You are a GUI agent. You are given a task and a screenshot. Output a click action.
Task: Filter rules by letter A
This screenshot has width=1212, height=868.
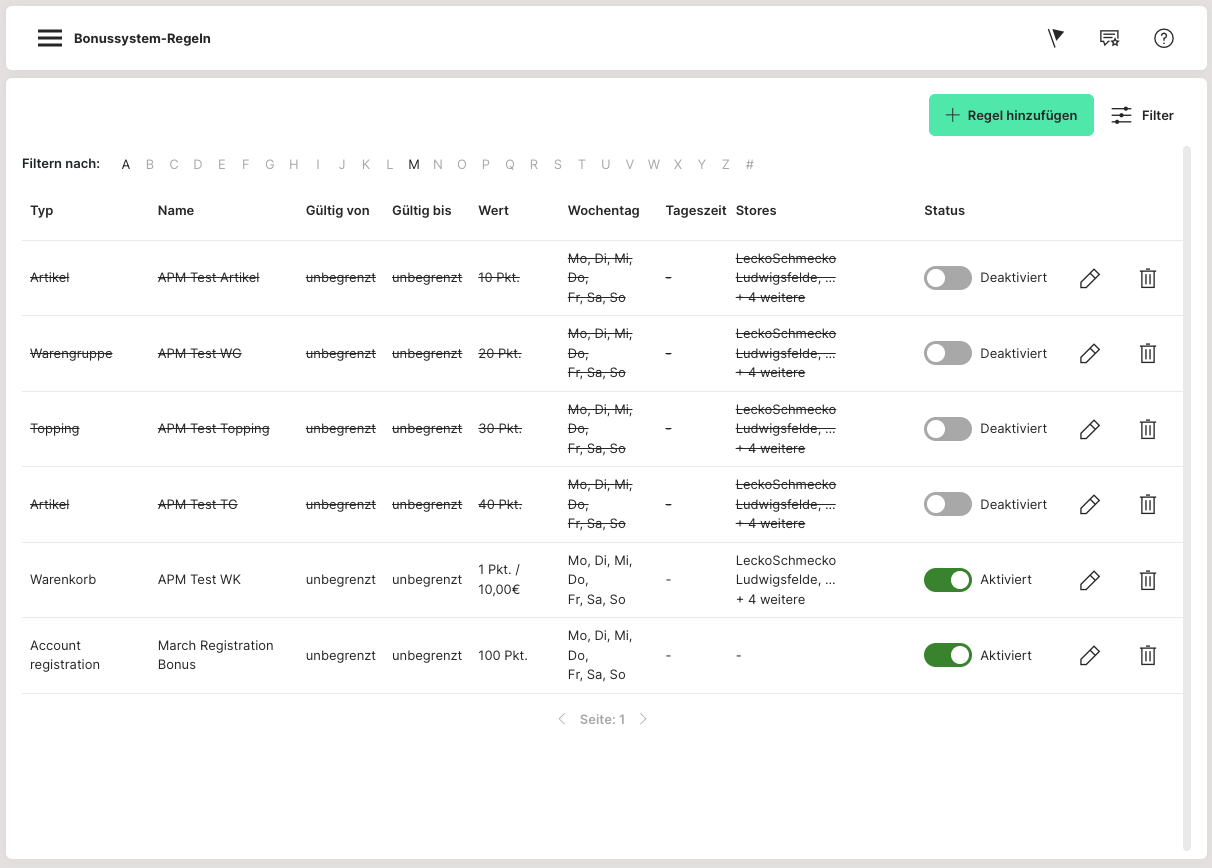(126, 165)
